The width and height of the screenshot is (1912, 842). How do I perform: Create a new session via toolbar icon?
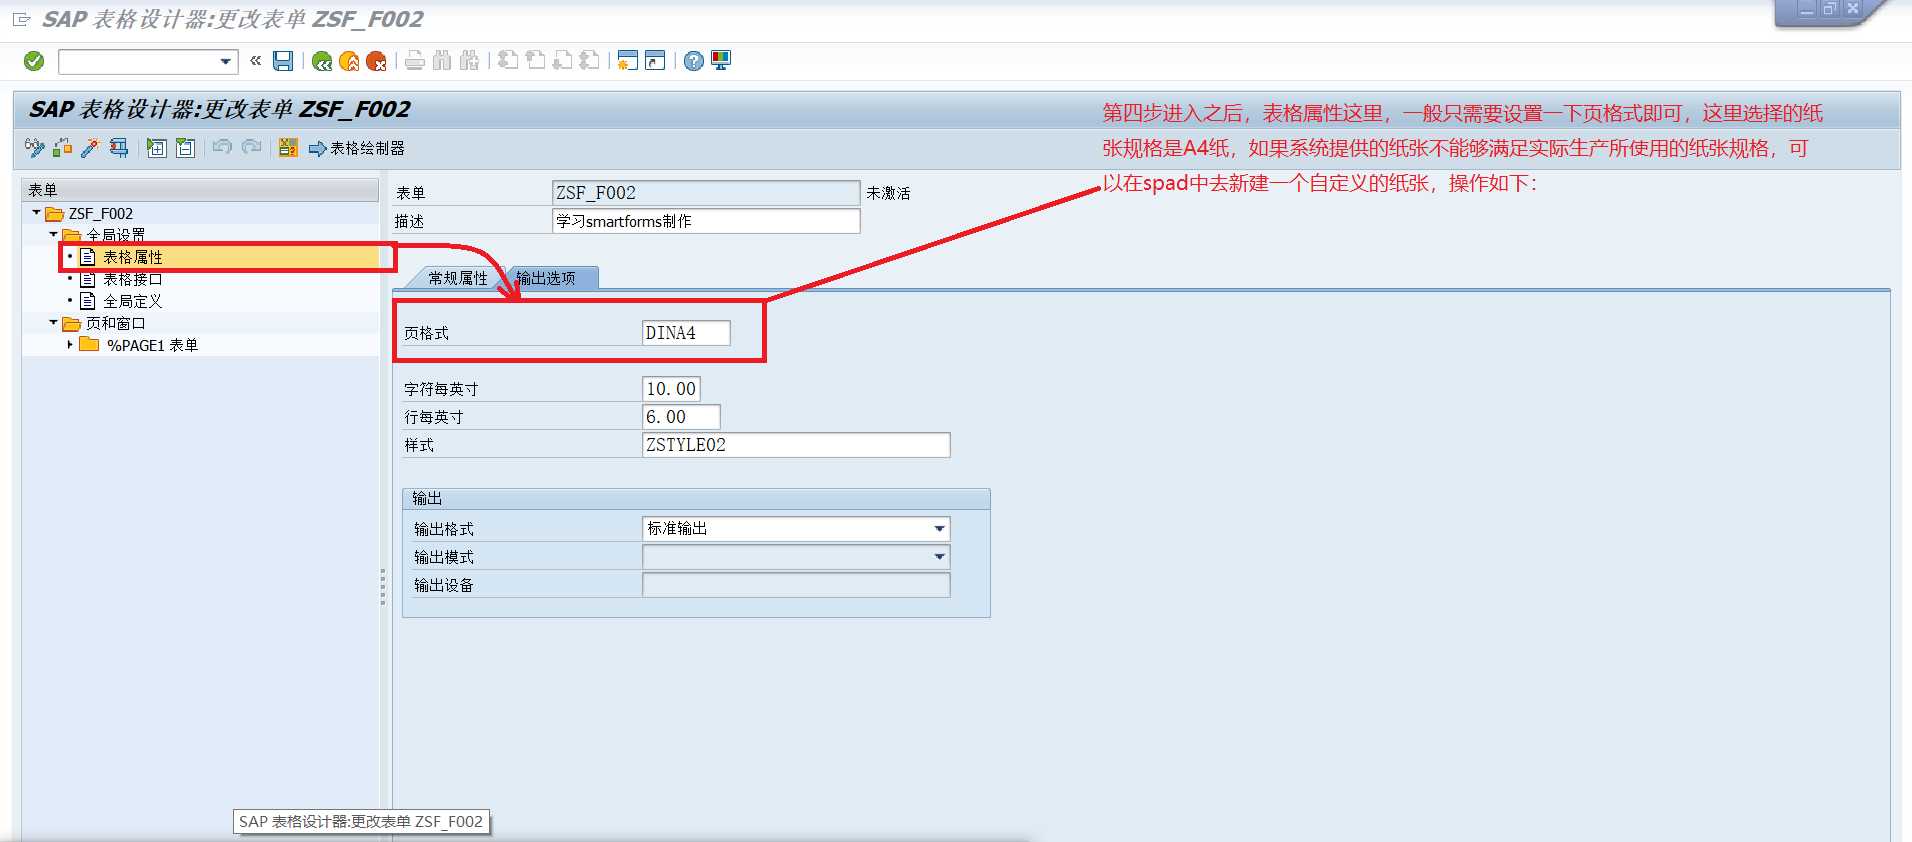[628, 61]
